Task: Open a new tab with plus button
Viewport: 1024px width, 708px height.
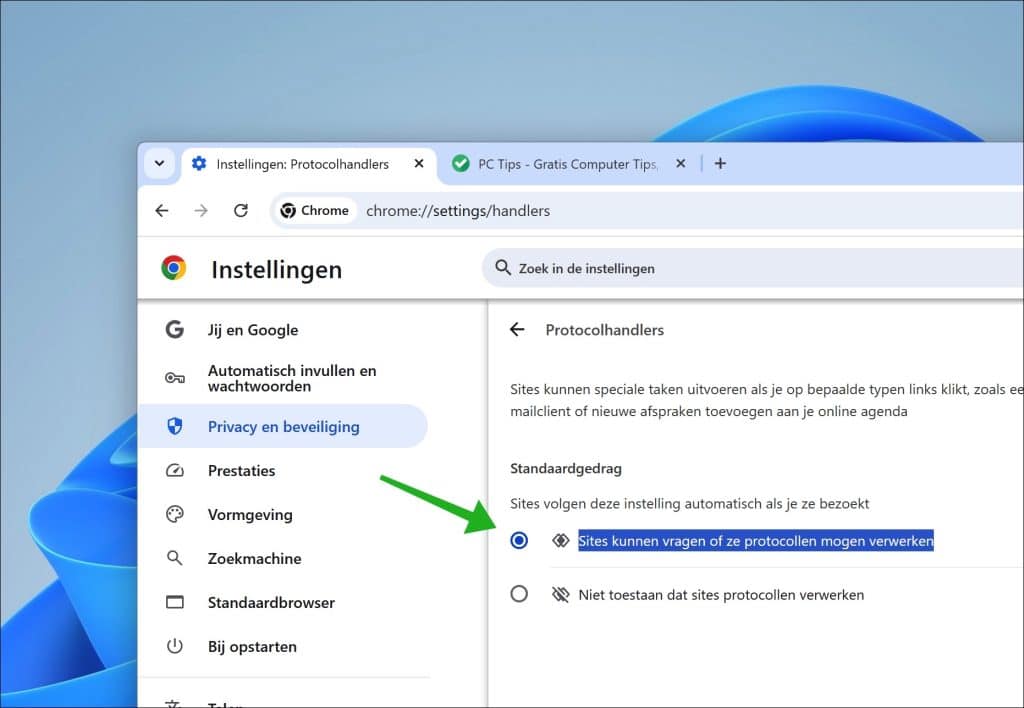Action: click(x=720, y=163)
